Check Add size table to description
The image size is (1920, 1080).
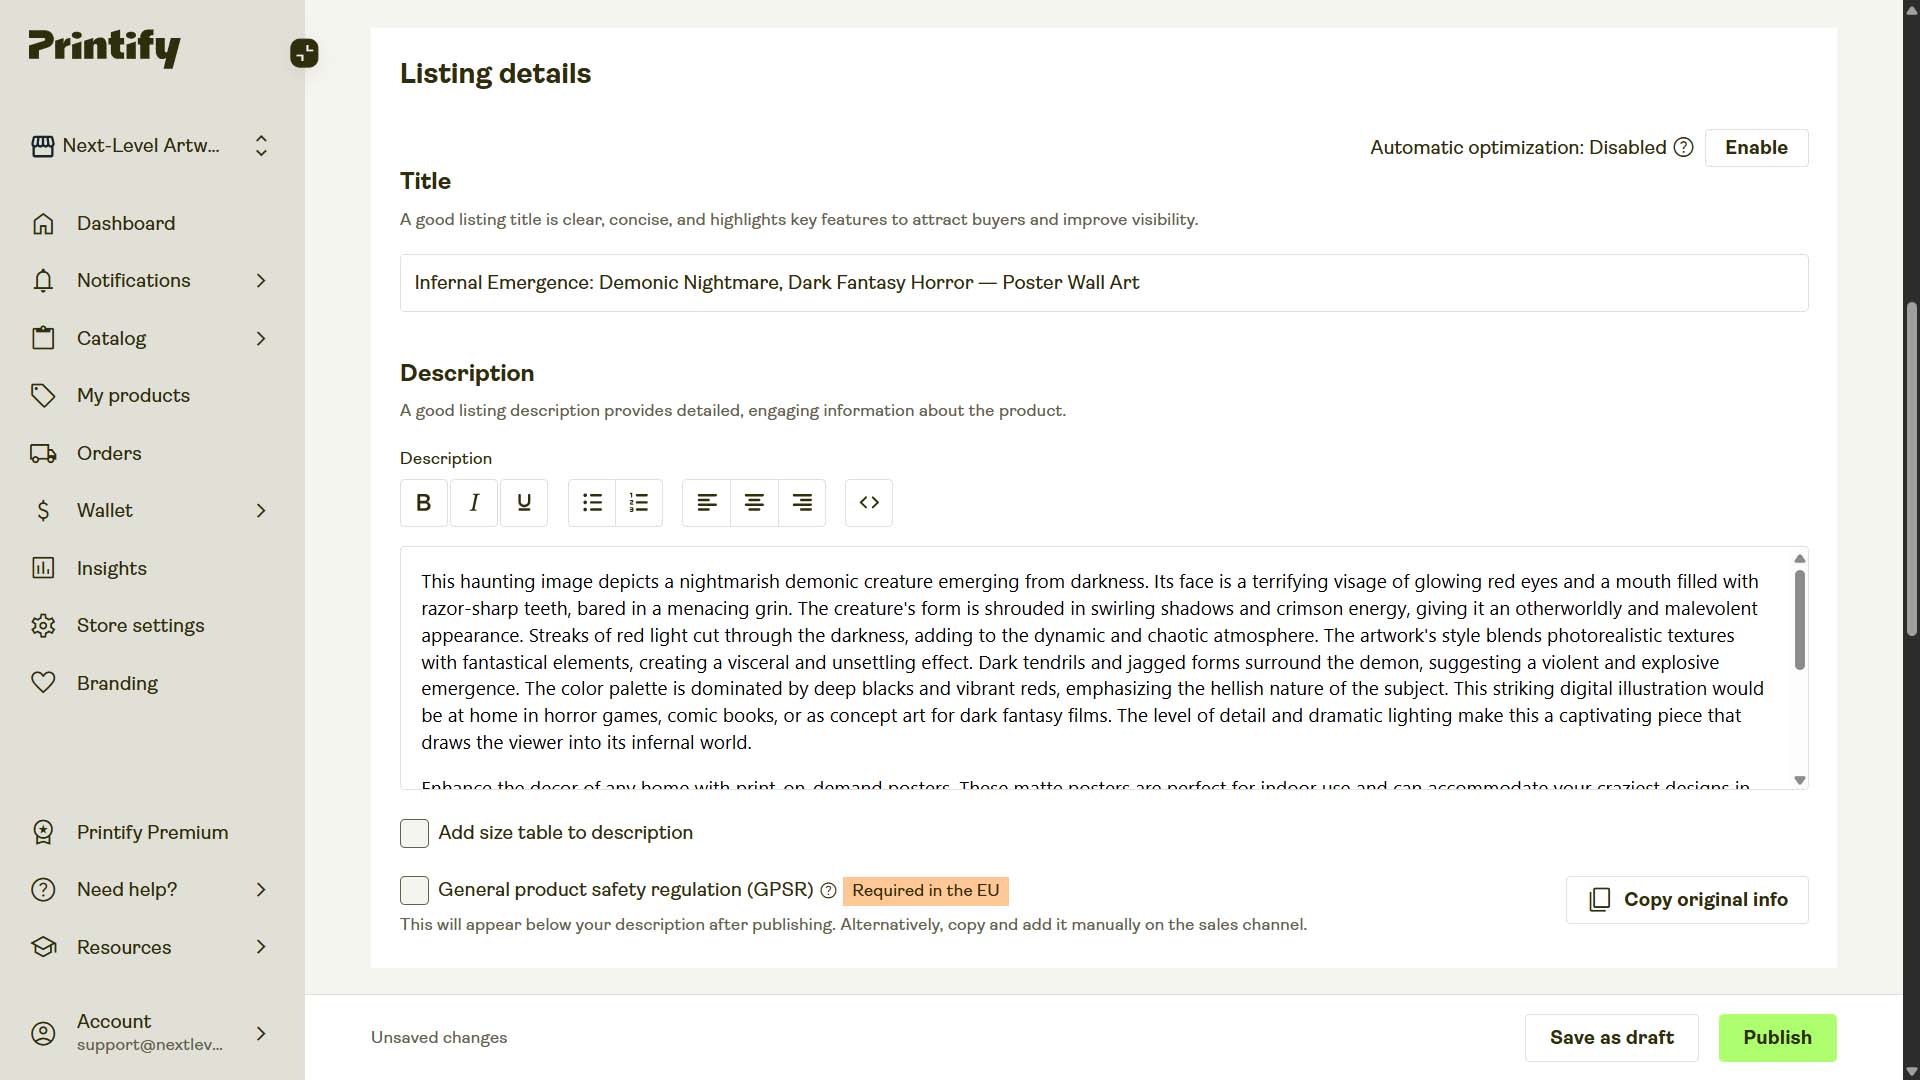point(414,833)
